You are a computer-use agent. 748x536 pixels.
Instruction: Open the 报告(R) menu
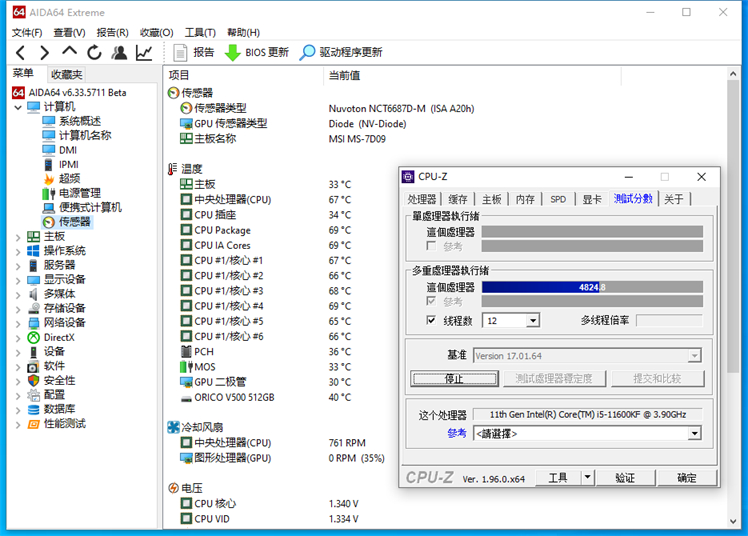pyautogui.click(x=113, y=32)
